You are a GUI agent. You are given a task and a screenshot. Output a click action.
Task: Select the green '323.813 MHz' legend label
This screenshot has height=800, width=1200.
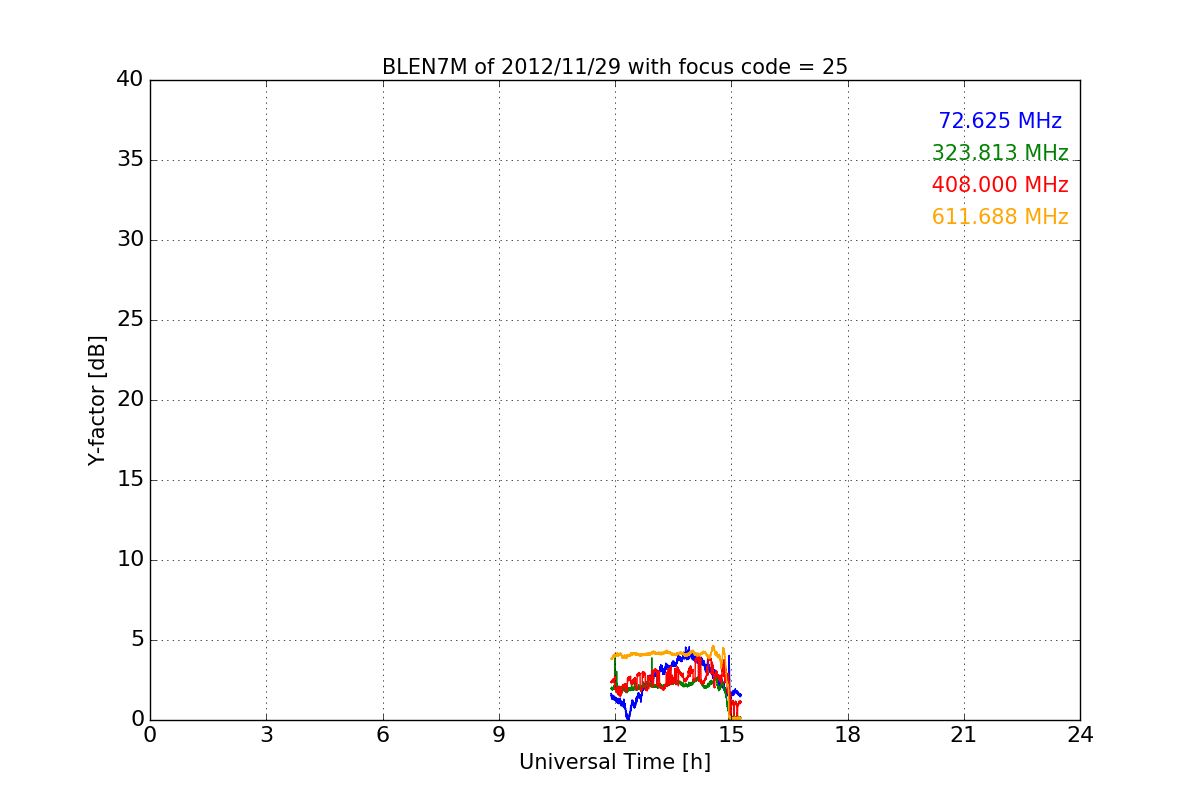tap(1000, 153)
